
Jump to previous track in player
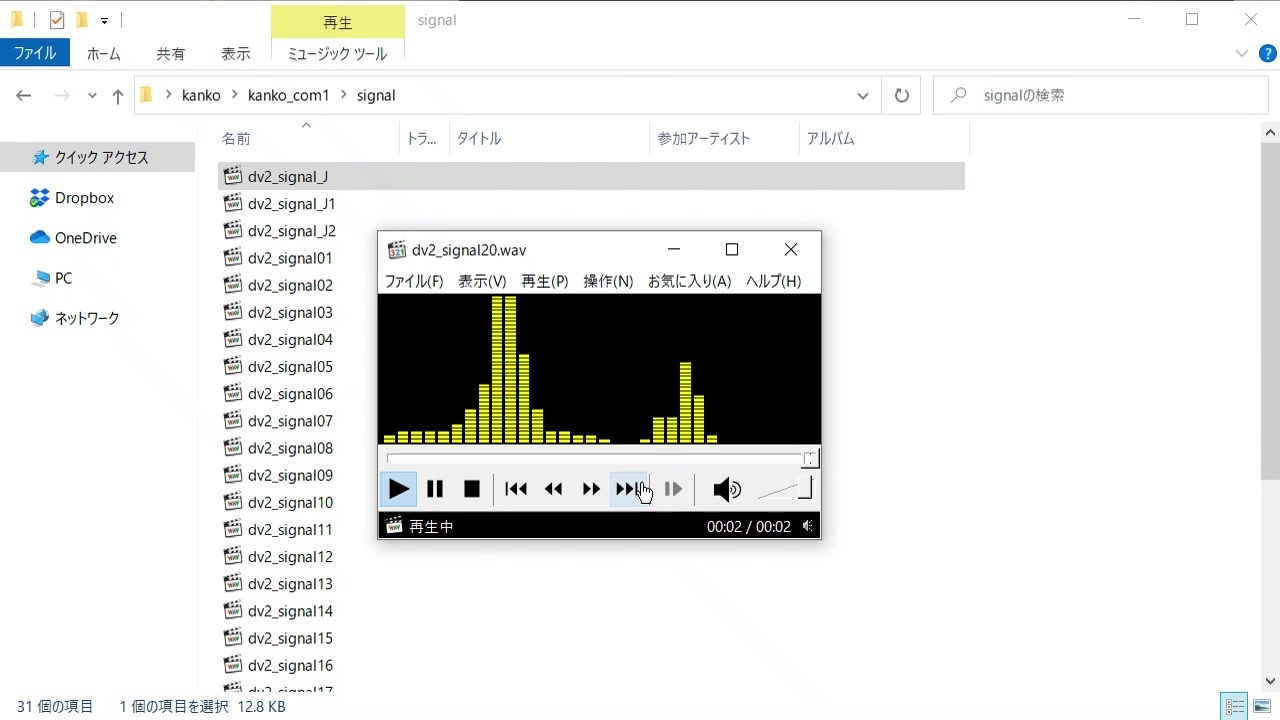(516, 489)
